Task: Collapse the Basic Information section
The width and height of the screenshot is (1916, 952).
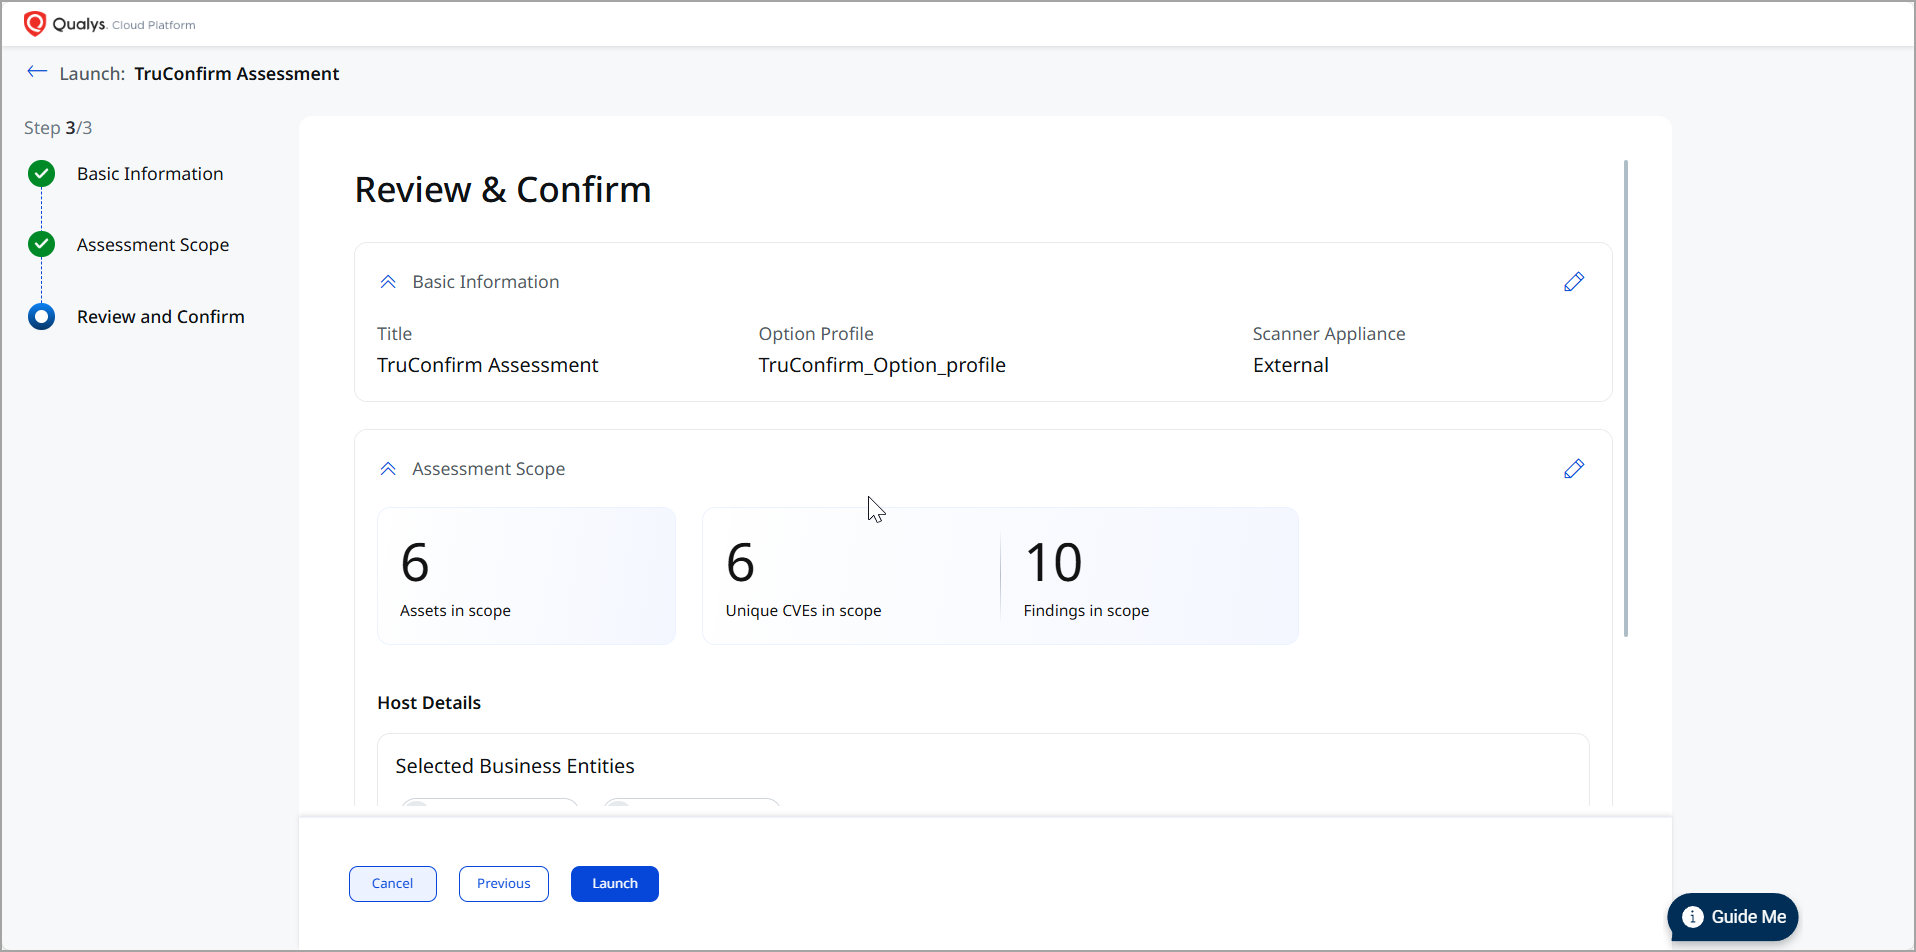Action: pos(388,282)
